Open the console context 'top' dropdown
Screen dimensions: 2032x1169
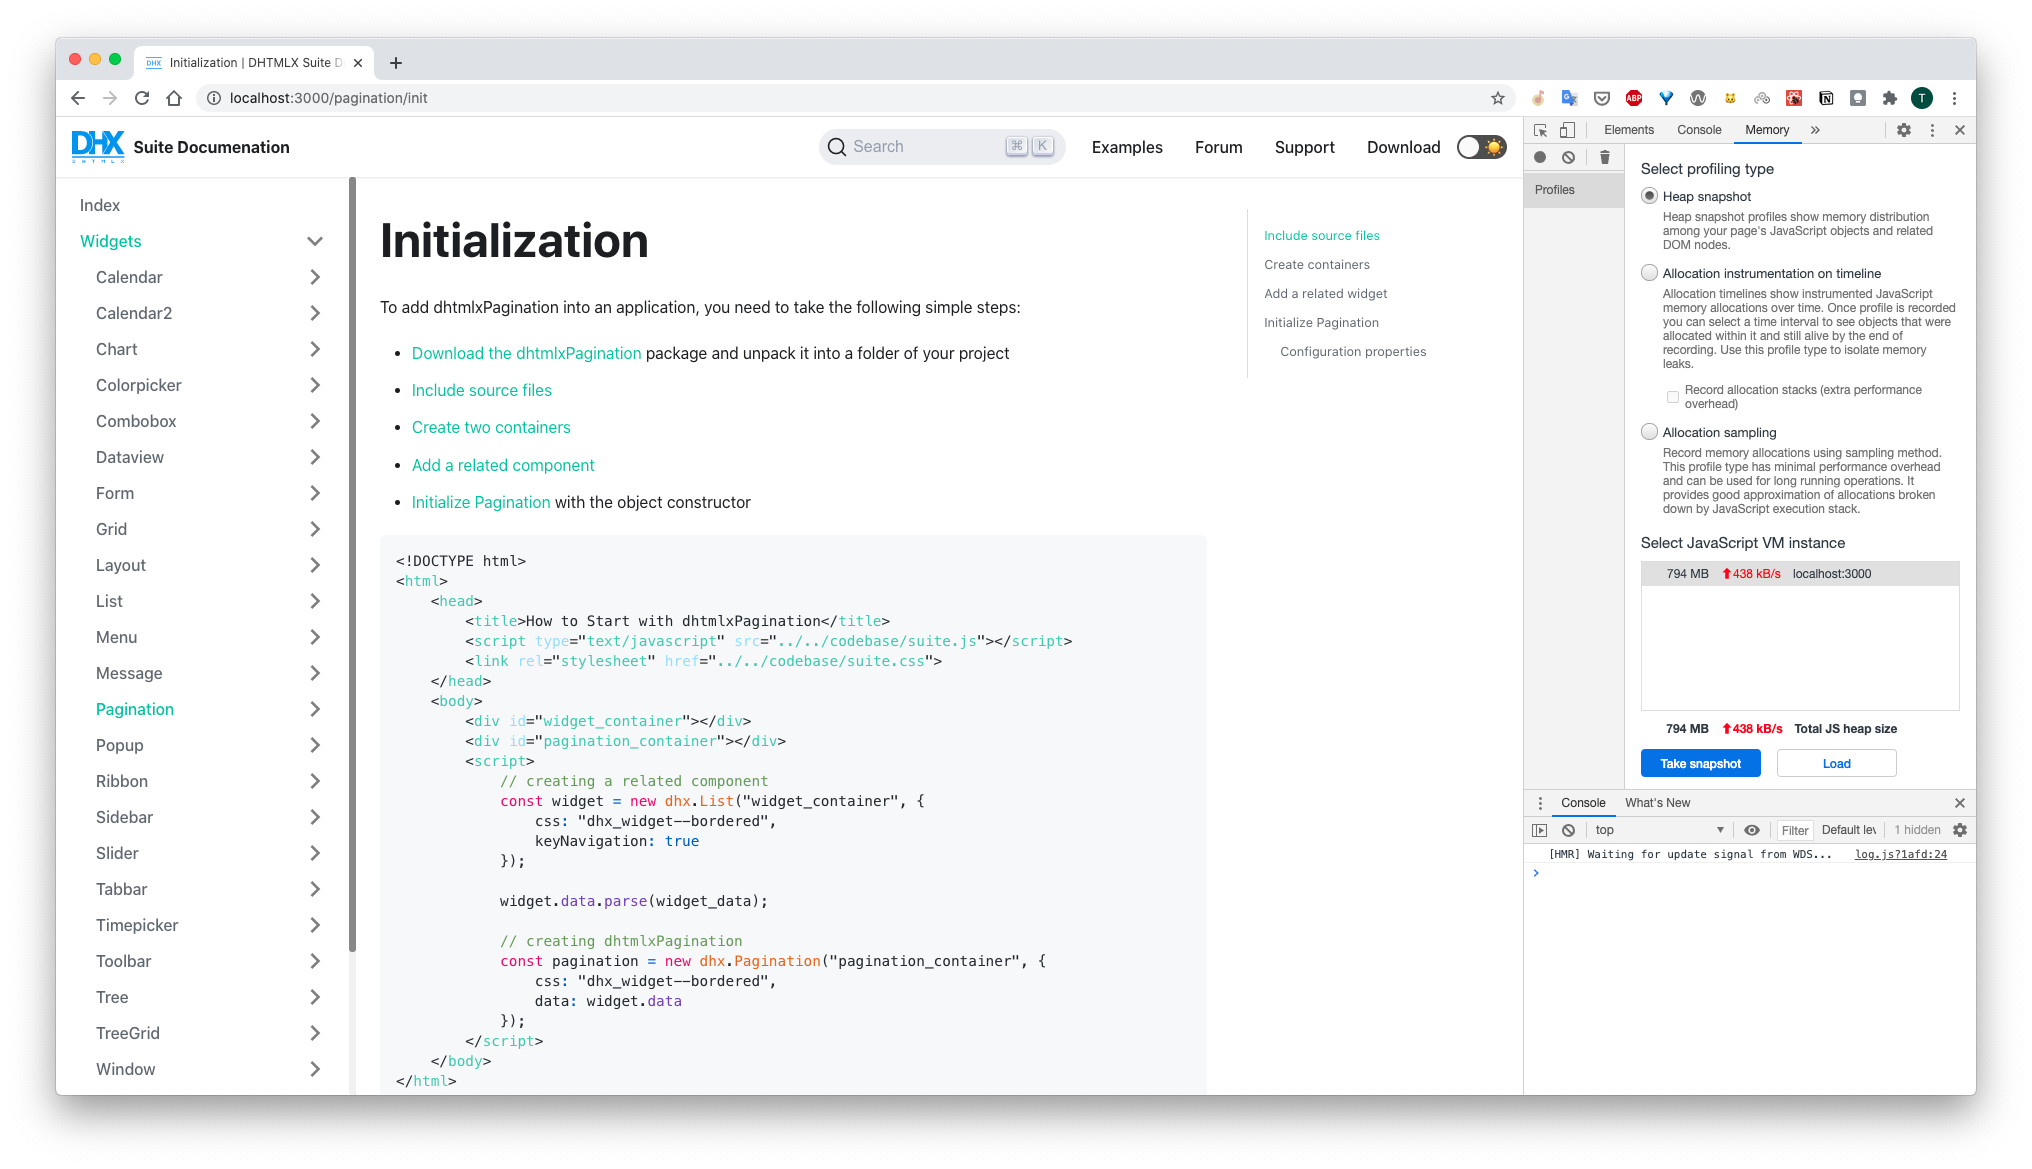[x=1658, y=830]
